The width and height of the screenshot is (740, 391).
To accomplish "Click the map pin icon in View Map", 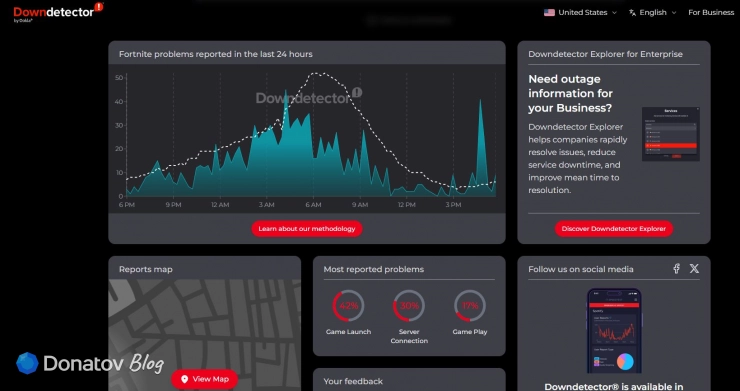I will [x=185, y=379].
